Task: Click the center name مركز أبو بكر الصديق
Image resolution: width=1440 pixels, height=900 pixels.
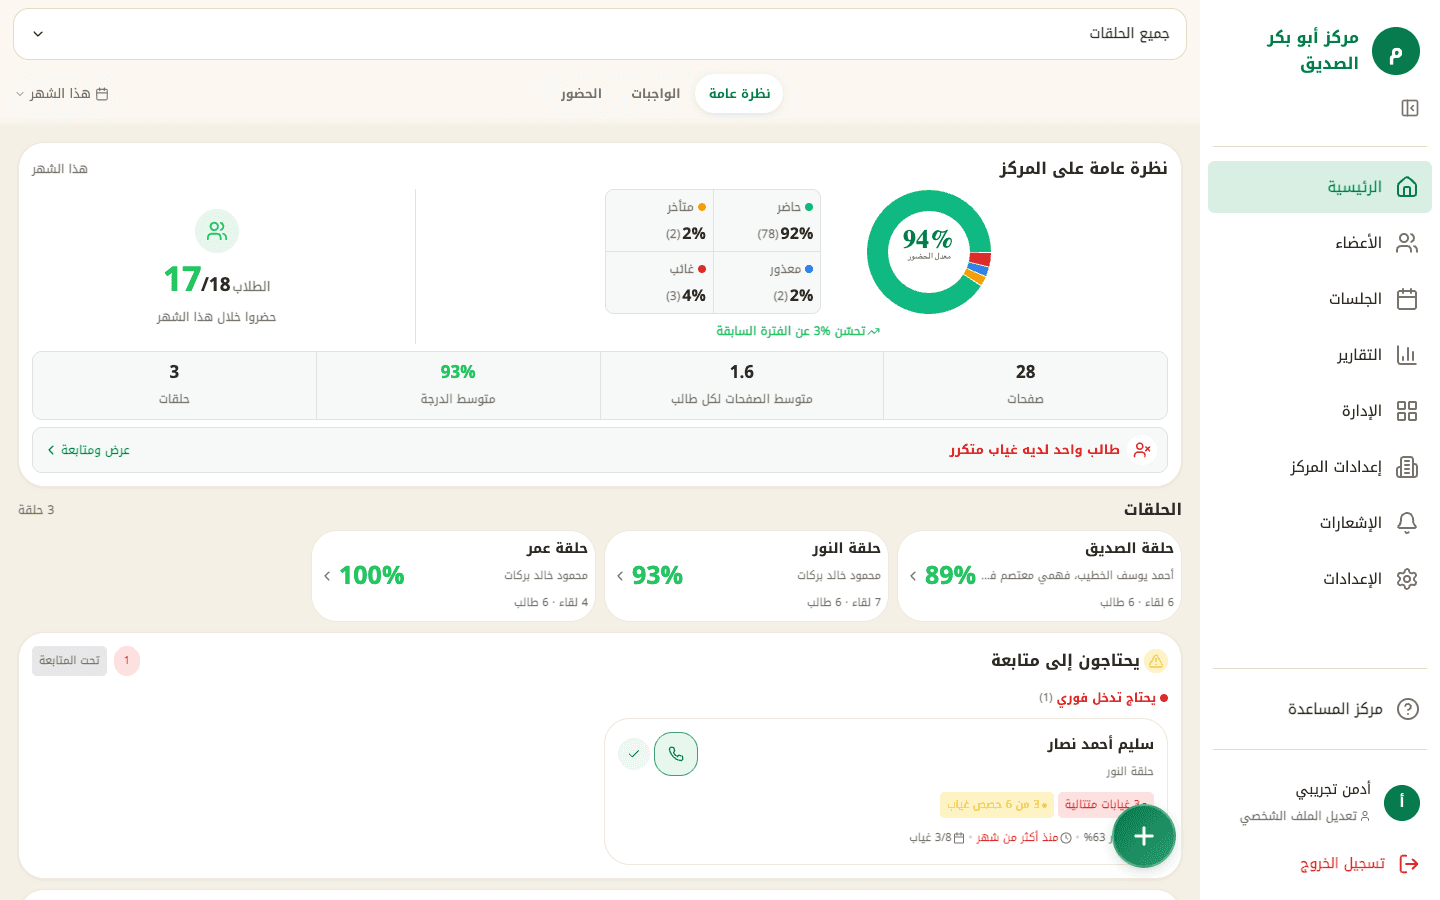Action: point(1313,51)
